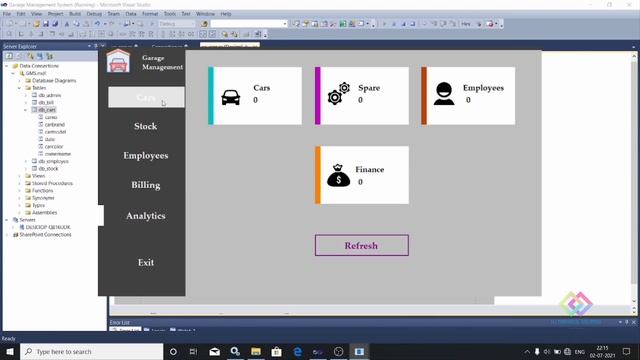Show hidden system tray icons
Image resolution: width=640 pixels, height=360 pixels.
527,352
